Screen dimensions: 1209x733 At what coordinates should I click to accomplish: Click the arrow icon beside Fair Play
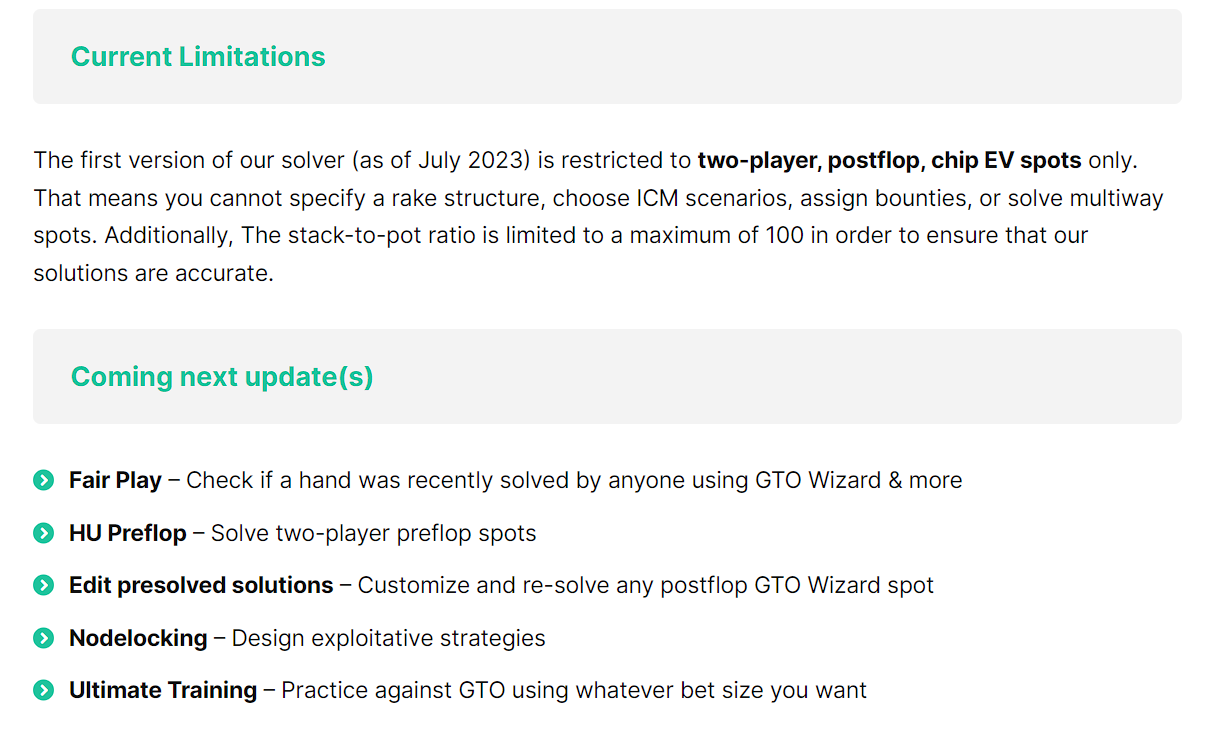[x=43, y=481]
